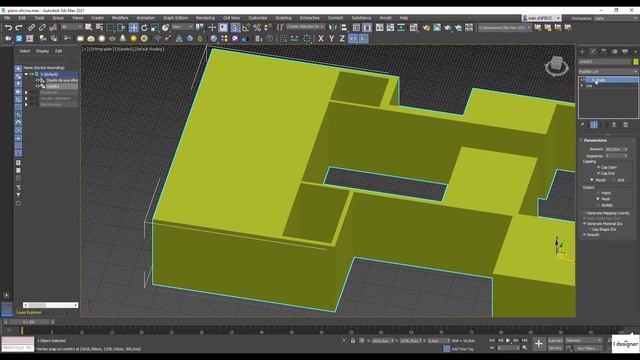
Task: Open the Motion command panel tab
Action: click(x=614, y=51)
